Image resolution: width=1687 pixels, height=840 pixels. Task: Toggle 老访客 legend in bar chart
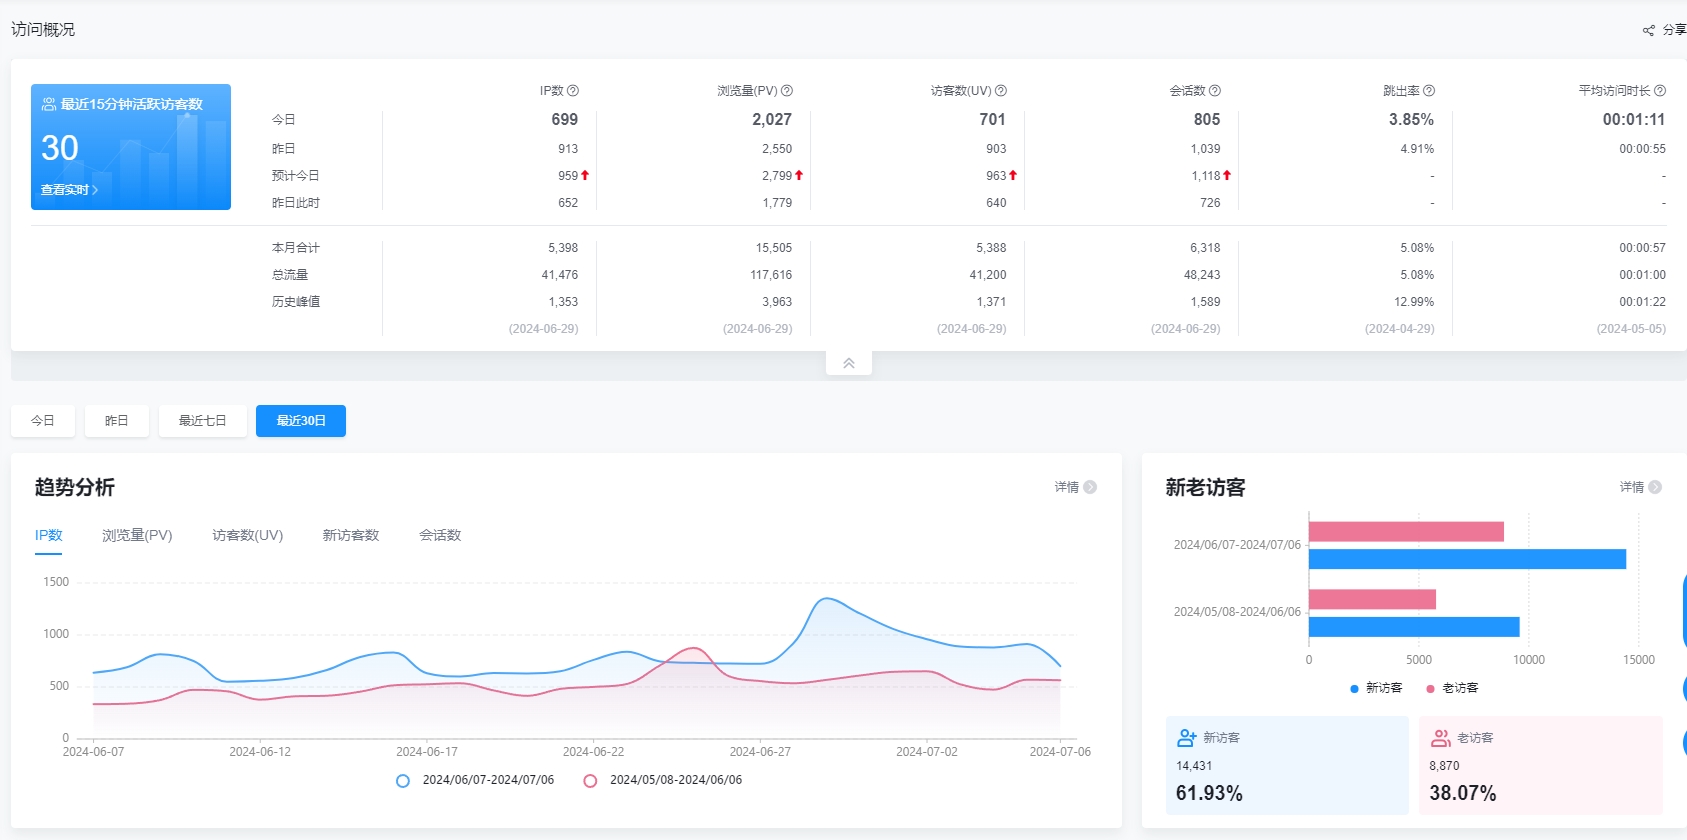(x=1452, y=688)
